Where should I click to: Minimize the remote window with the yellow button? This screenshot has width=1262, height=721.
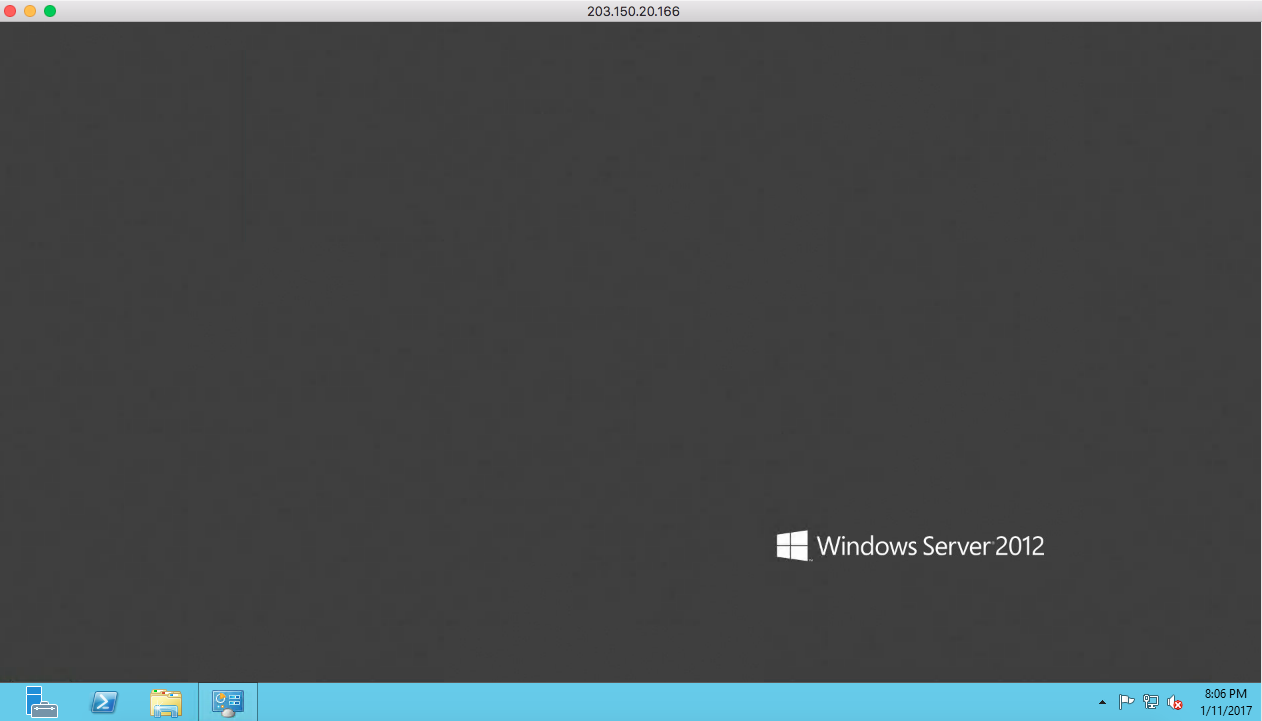[x=30, y=11]
